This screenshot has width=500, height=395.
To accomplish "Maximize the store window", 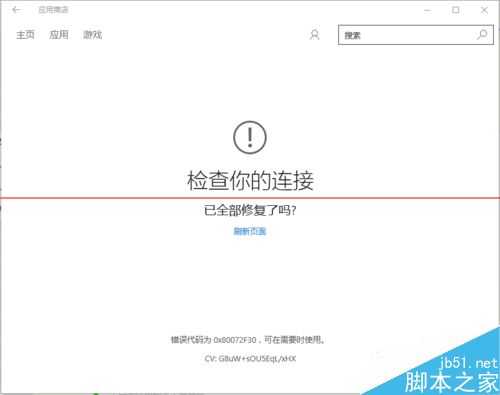I will pyautogui.click(x=456, y=10).
